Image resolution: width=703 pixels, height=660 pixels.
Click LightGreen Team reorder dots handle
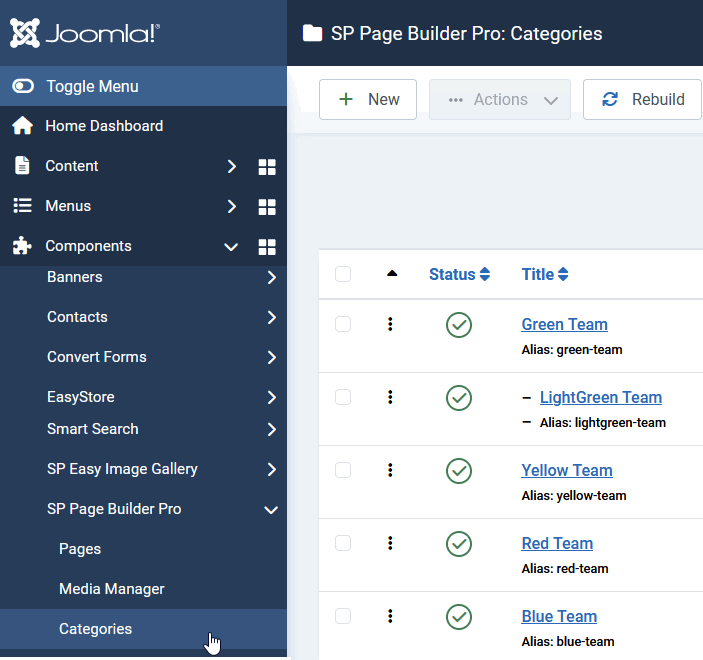click(390, 397)
